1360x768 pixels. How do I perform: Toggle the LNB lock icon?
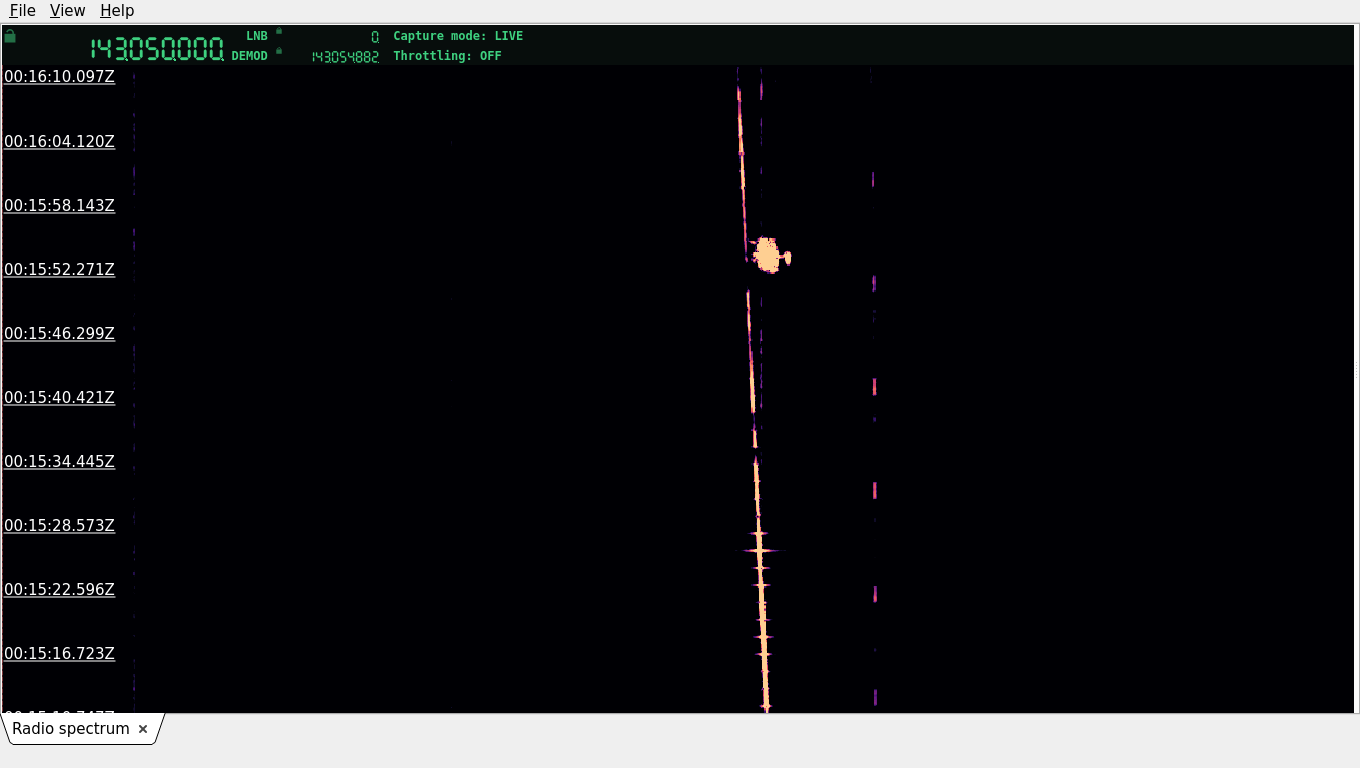tap(279, 31)
